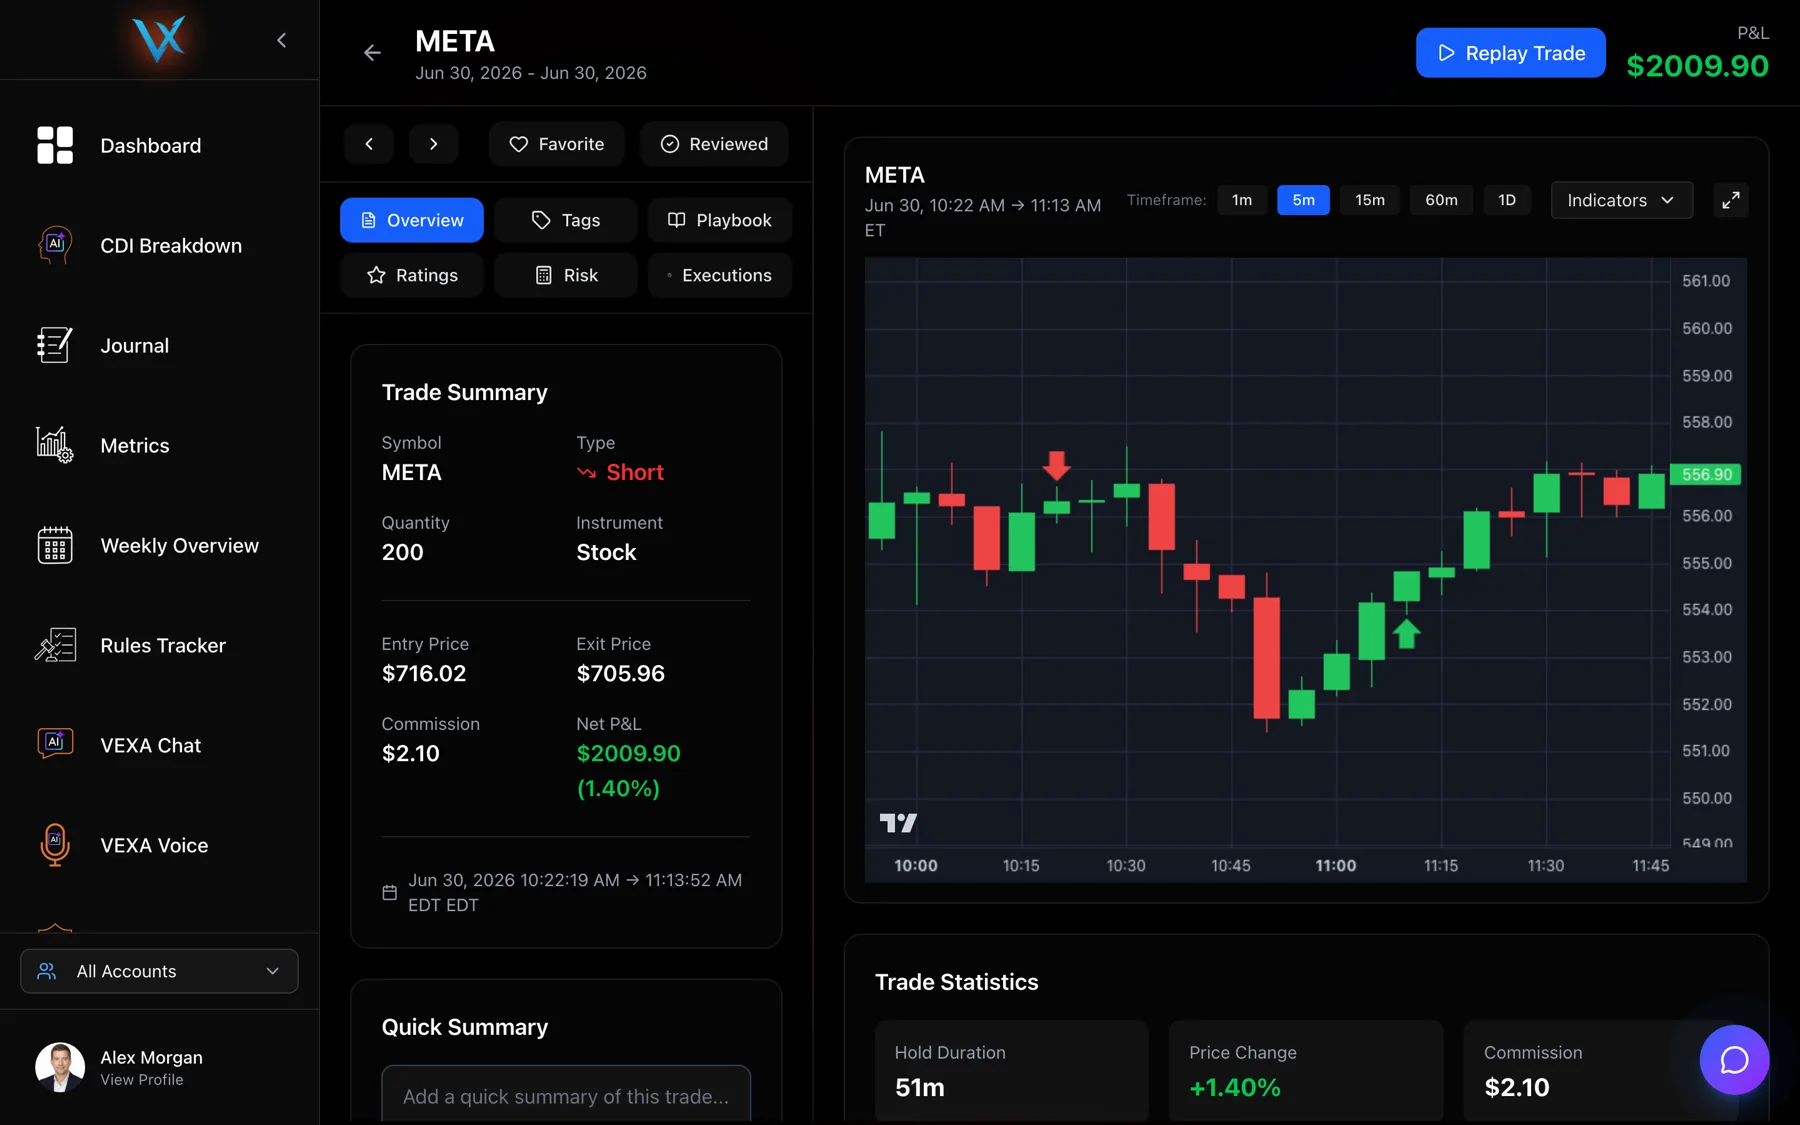The height and width of the screenshot is (1125, 1800).
Task: Select the 15m timeframe
Action: click(x=1370, y=200)
